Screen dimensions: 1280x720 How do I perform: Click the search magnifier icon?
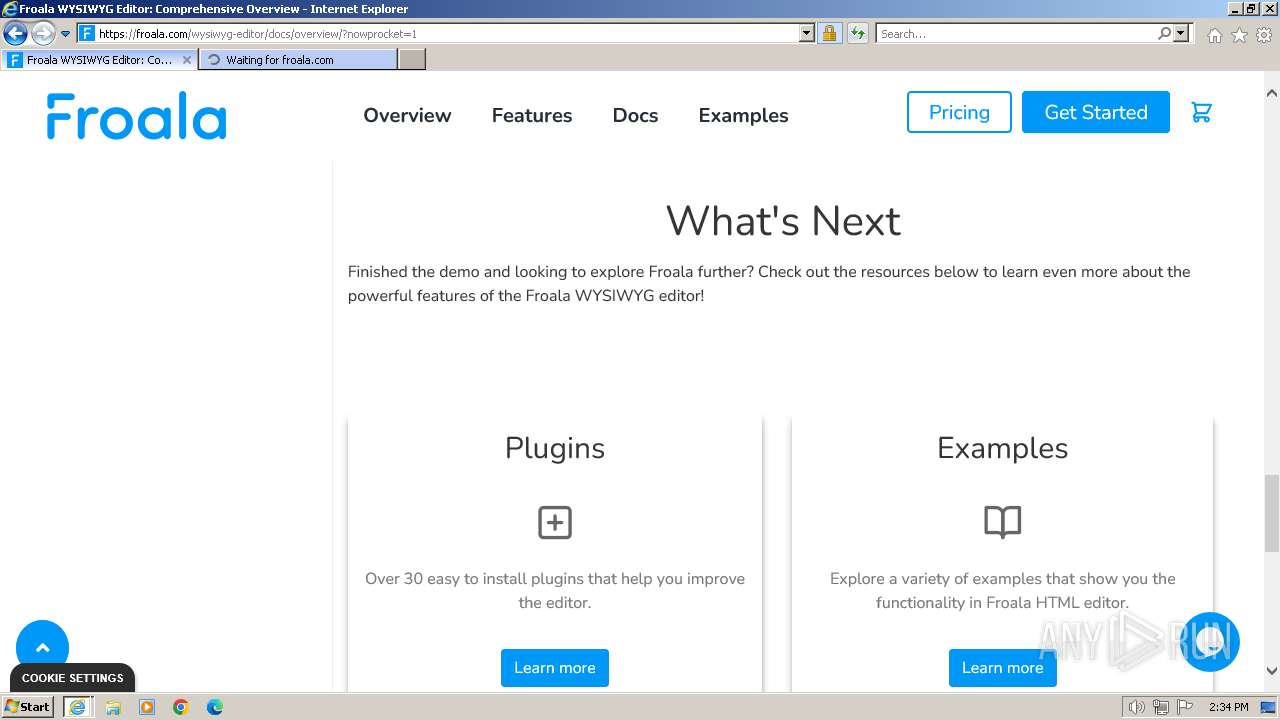pyautogui.click(x=1164, y=33)
